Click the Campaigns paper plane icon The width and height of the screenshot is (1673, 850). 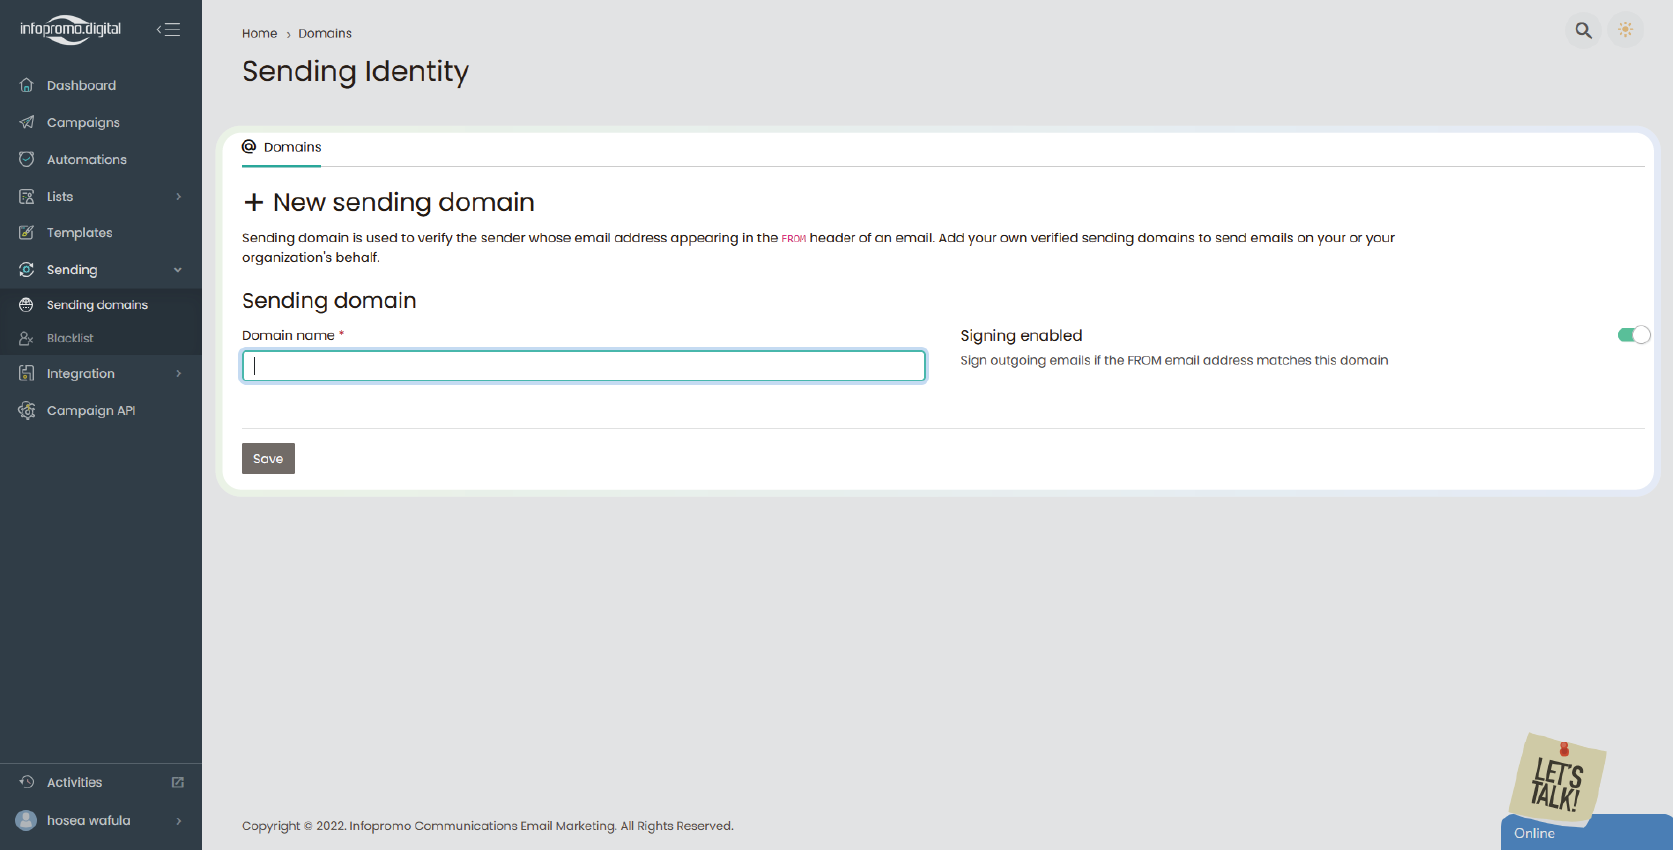point(27,122)
